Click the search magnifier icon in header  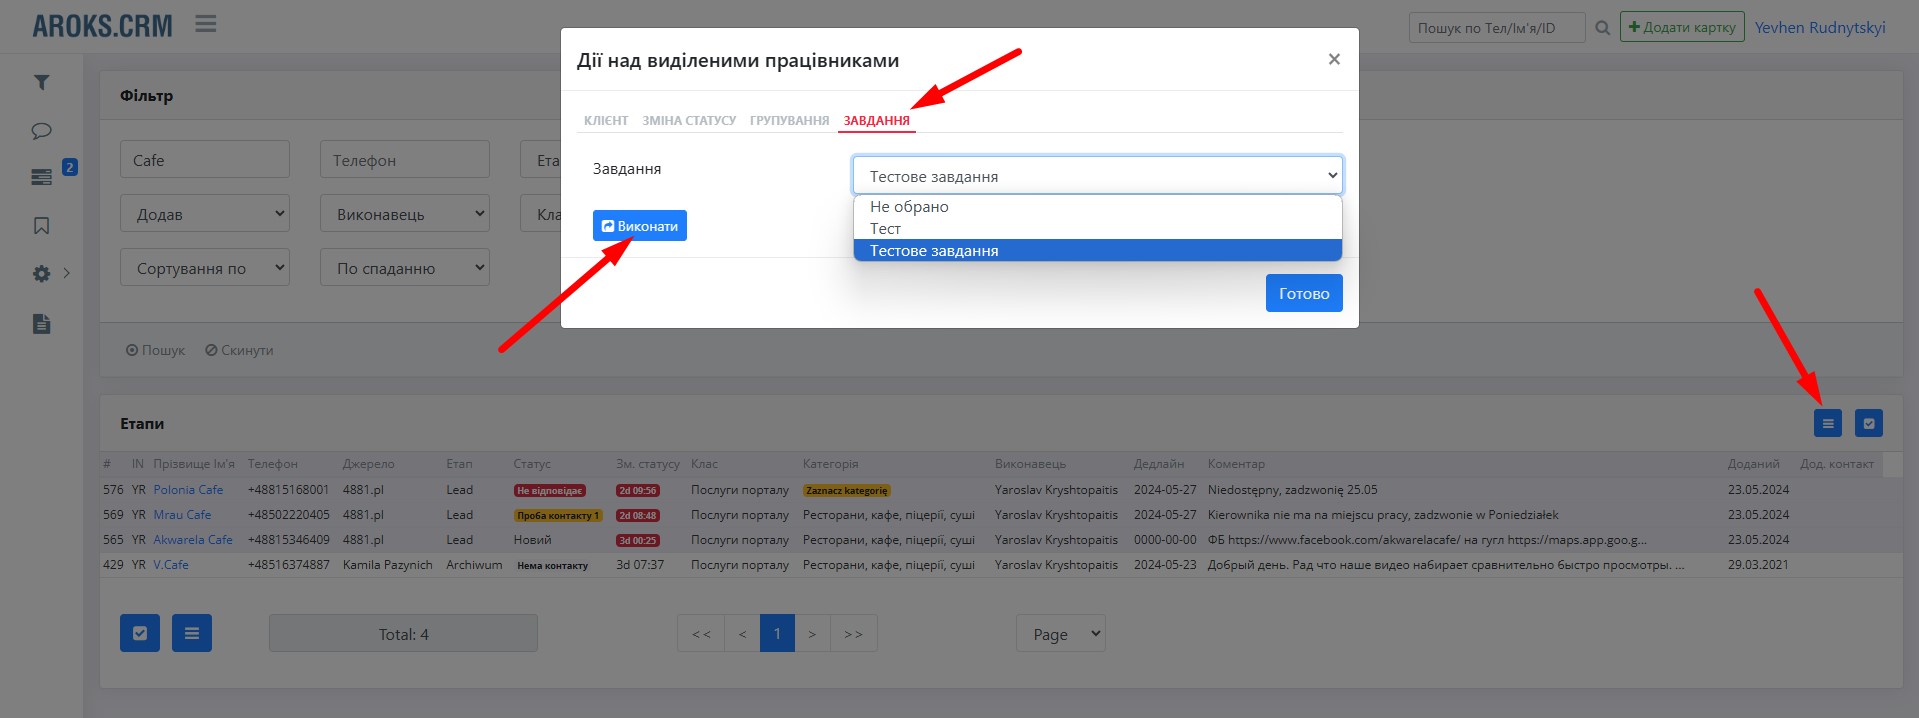pos(1602,28)
